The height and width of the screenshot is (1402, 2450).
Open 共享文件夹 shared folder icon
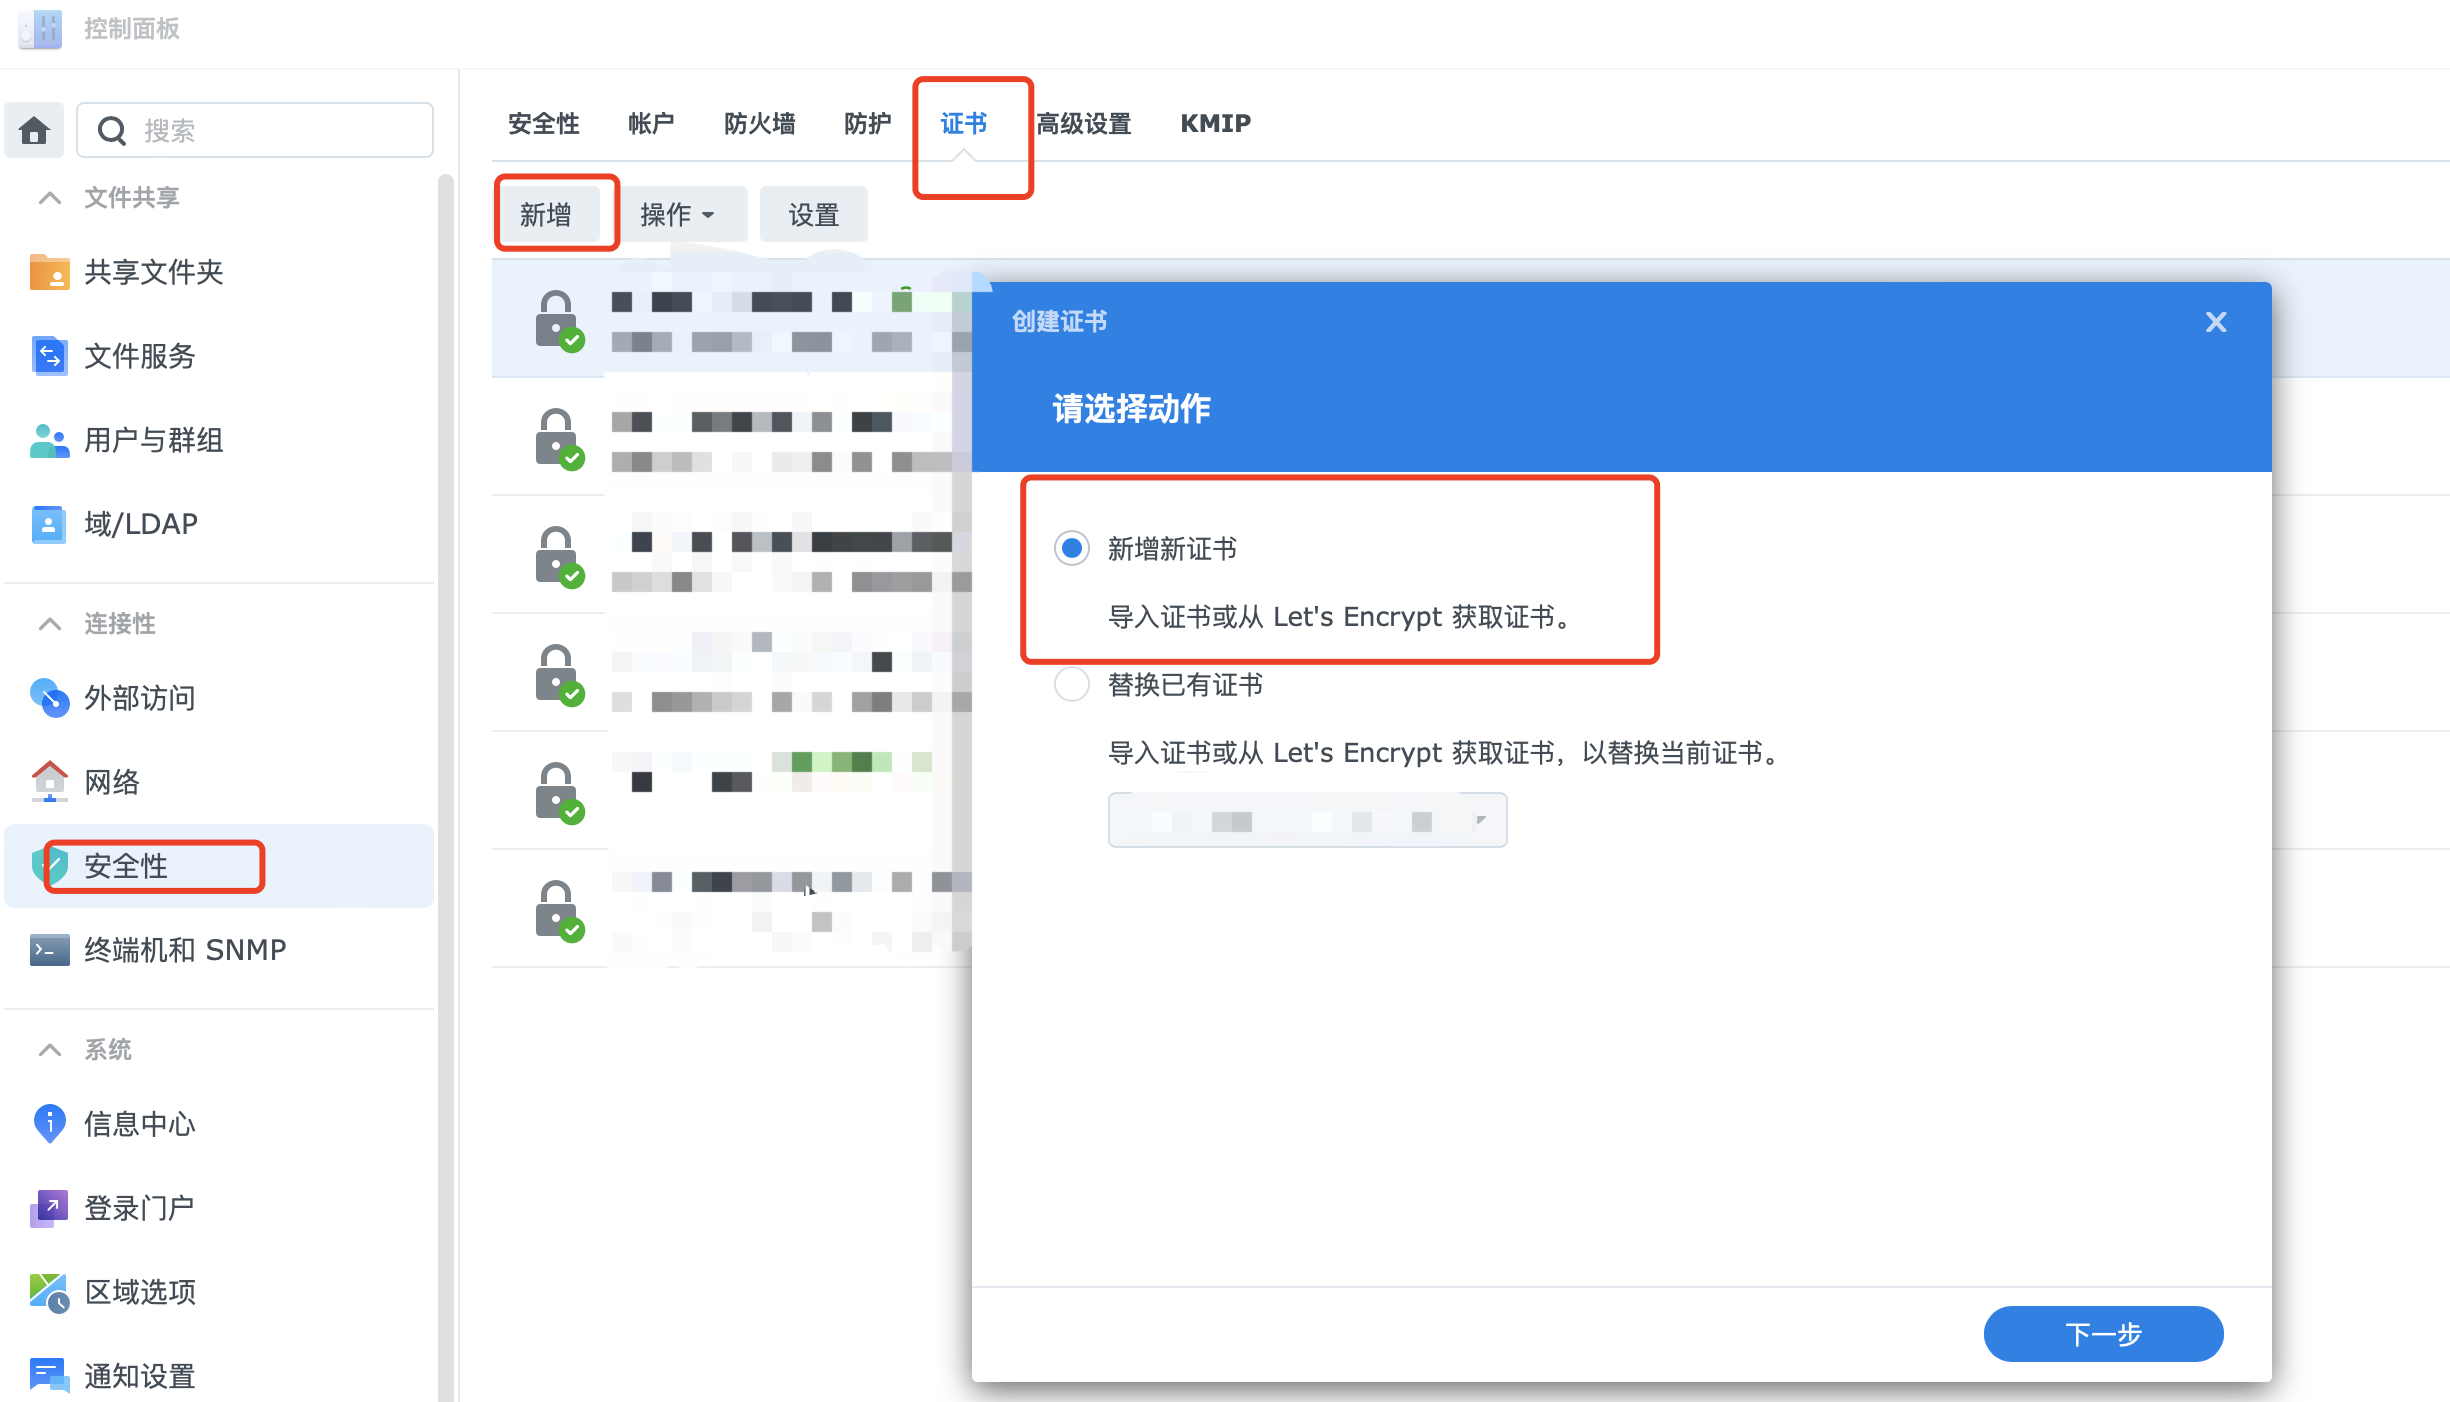(x=49, y=272)
